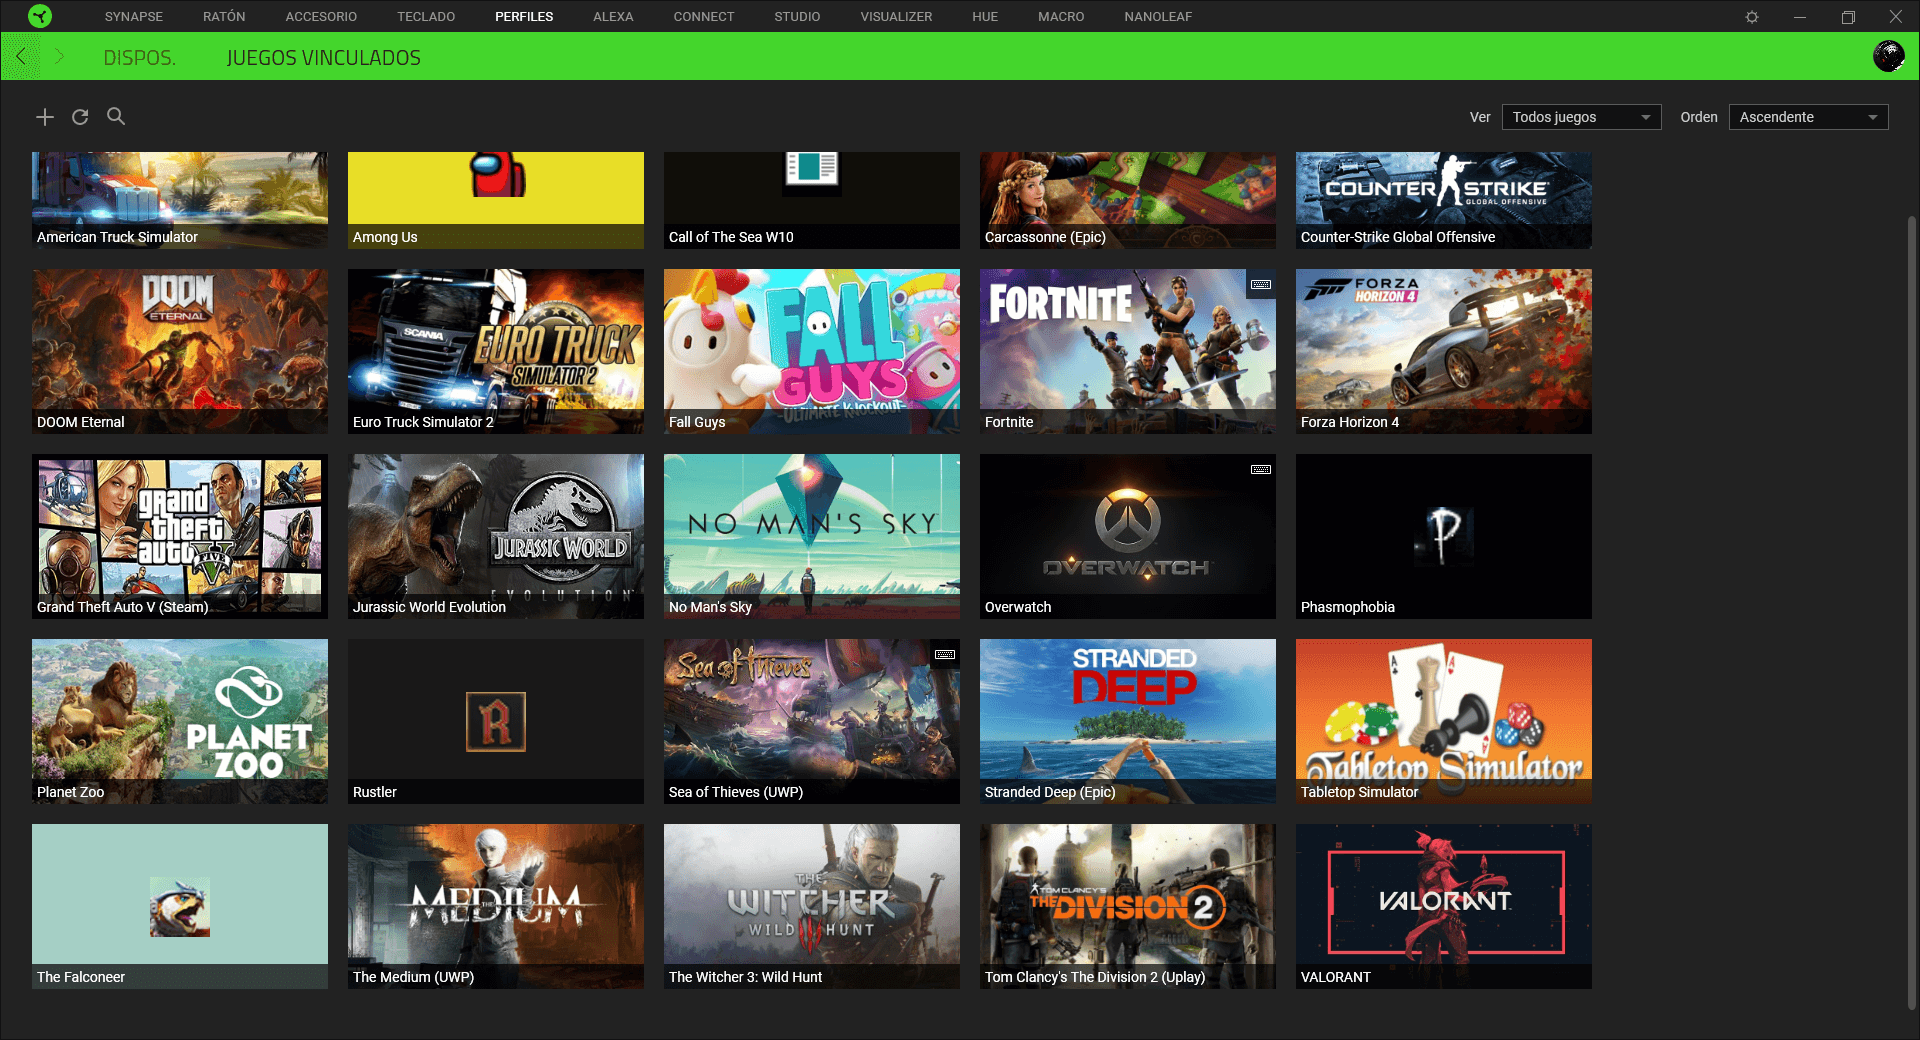1920x1040 pixels.
Task: Select Carcassonne (Epic) tile
Action: click(1128, 200)
